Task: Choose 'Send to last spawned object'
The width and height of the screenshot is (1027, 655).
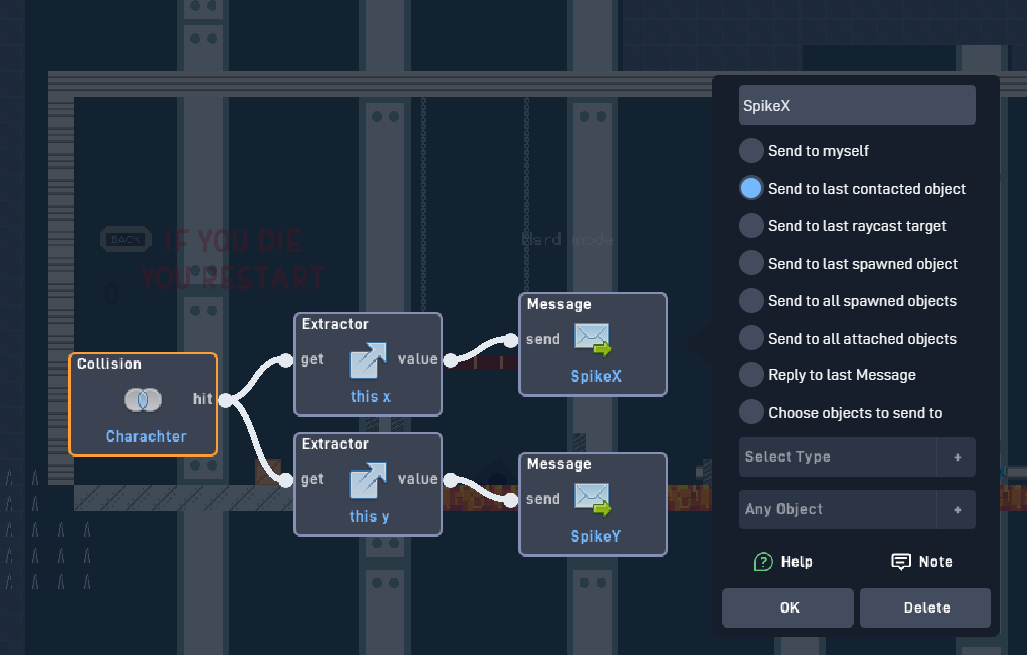Action: click(751, 263)
